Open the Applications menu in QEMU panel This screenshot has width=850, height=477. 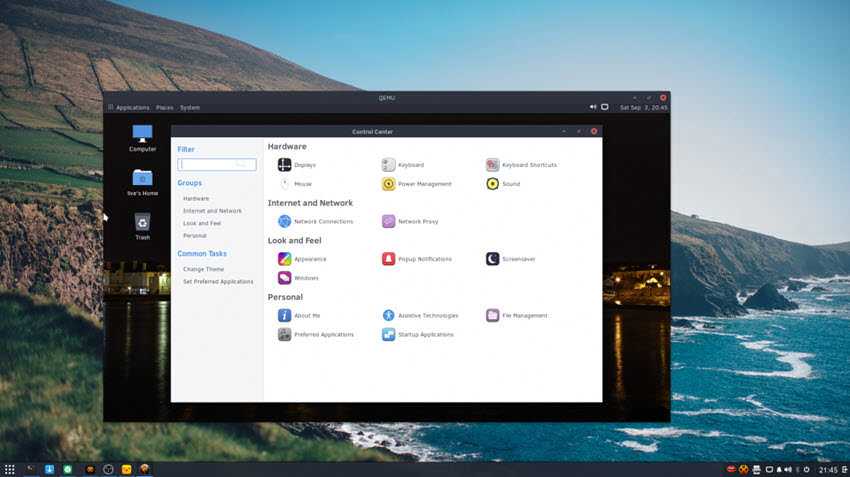pyautogui.click(x=133, y=107)
